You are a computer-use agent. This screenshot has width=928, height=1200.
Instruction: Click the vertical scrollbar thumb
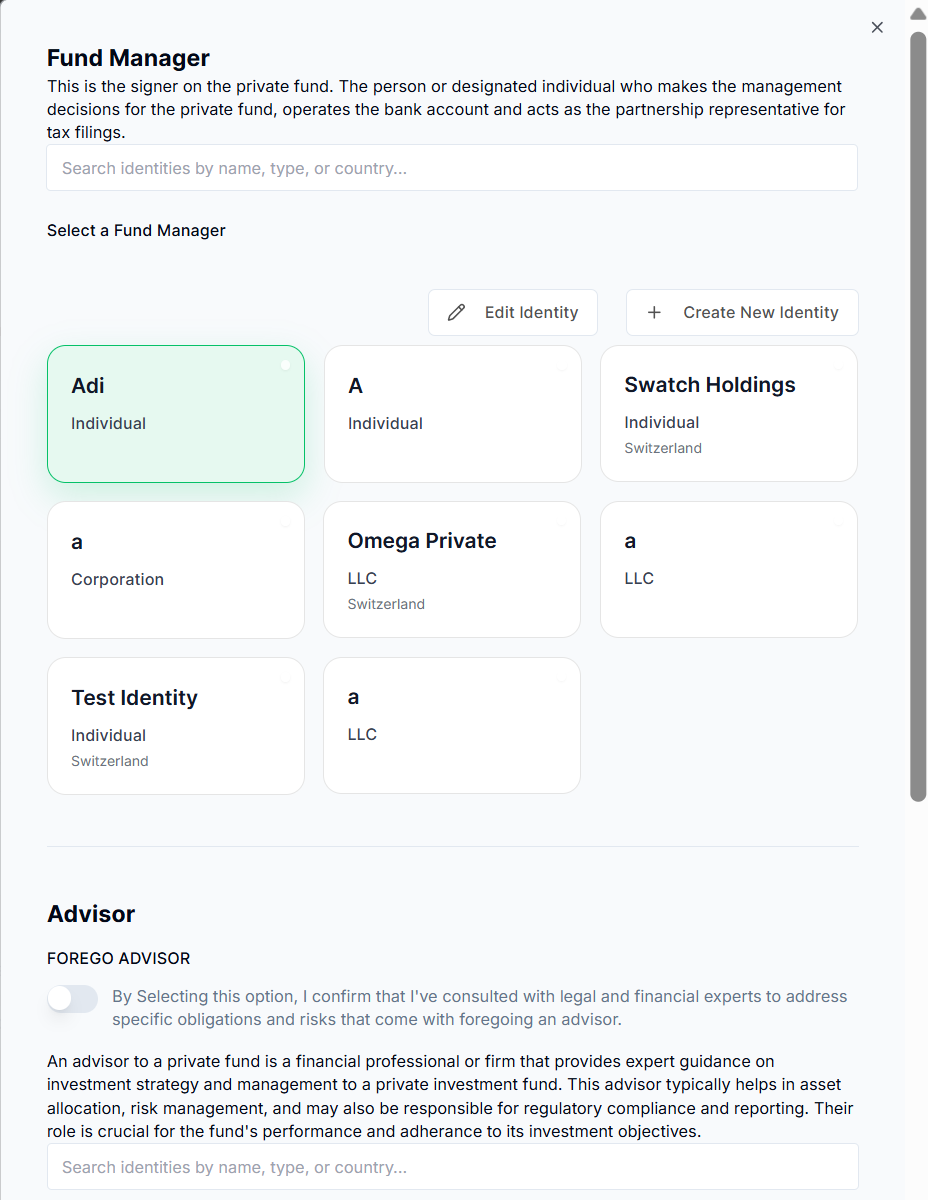point(918,416)
